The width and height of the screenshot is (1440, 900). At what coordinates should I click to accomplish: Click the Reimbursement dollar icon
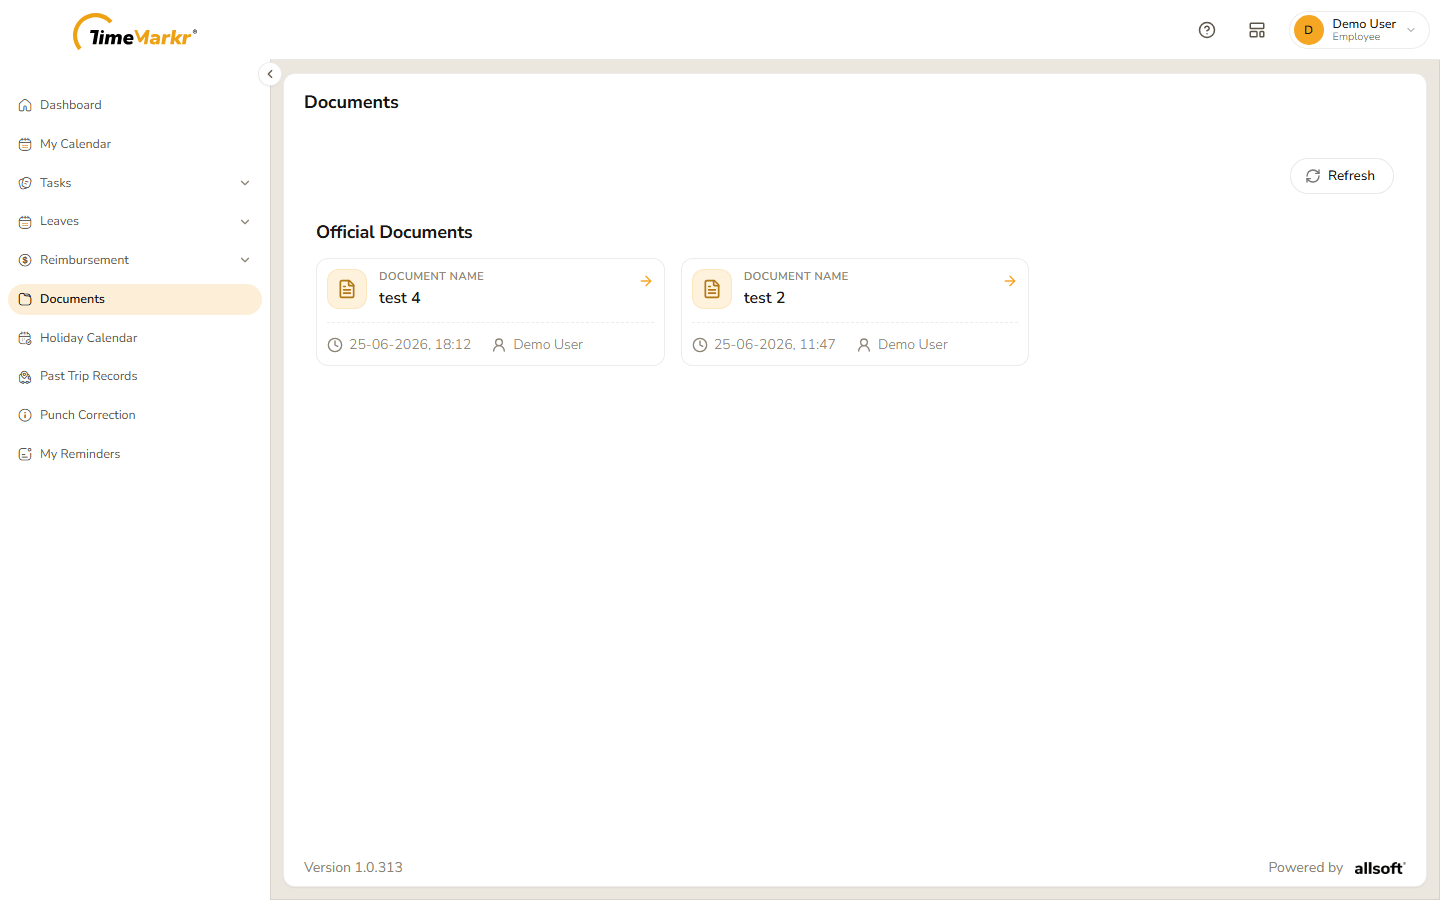tap(25, 260)
